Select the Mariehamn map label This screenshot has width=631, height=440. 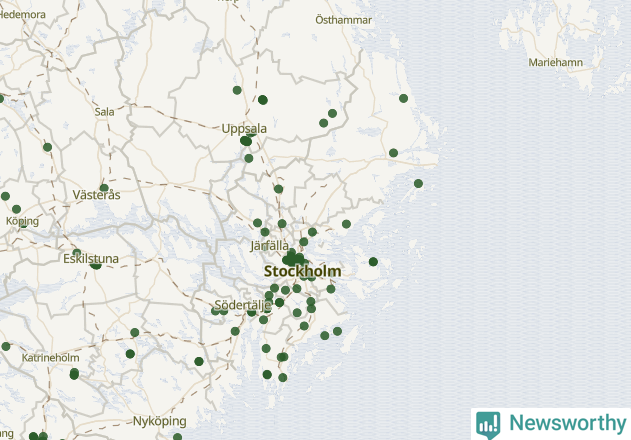[x=556, y=63]
